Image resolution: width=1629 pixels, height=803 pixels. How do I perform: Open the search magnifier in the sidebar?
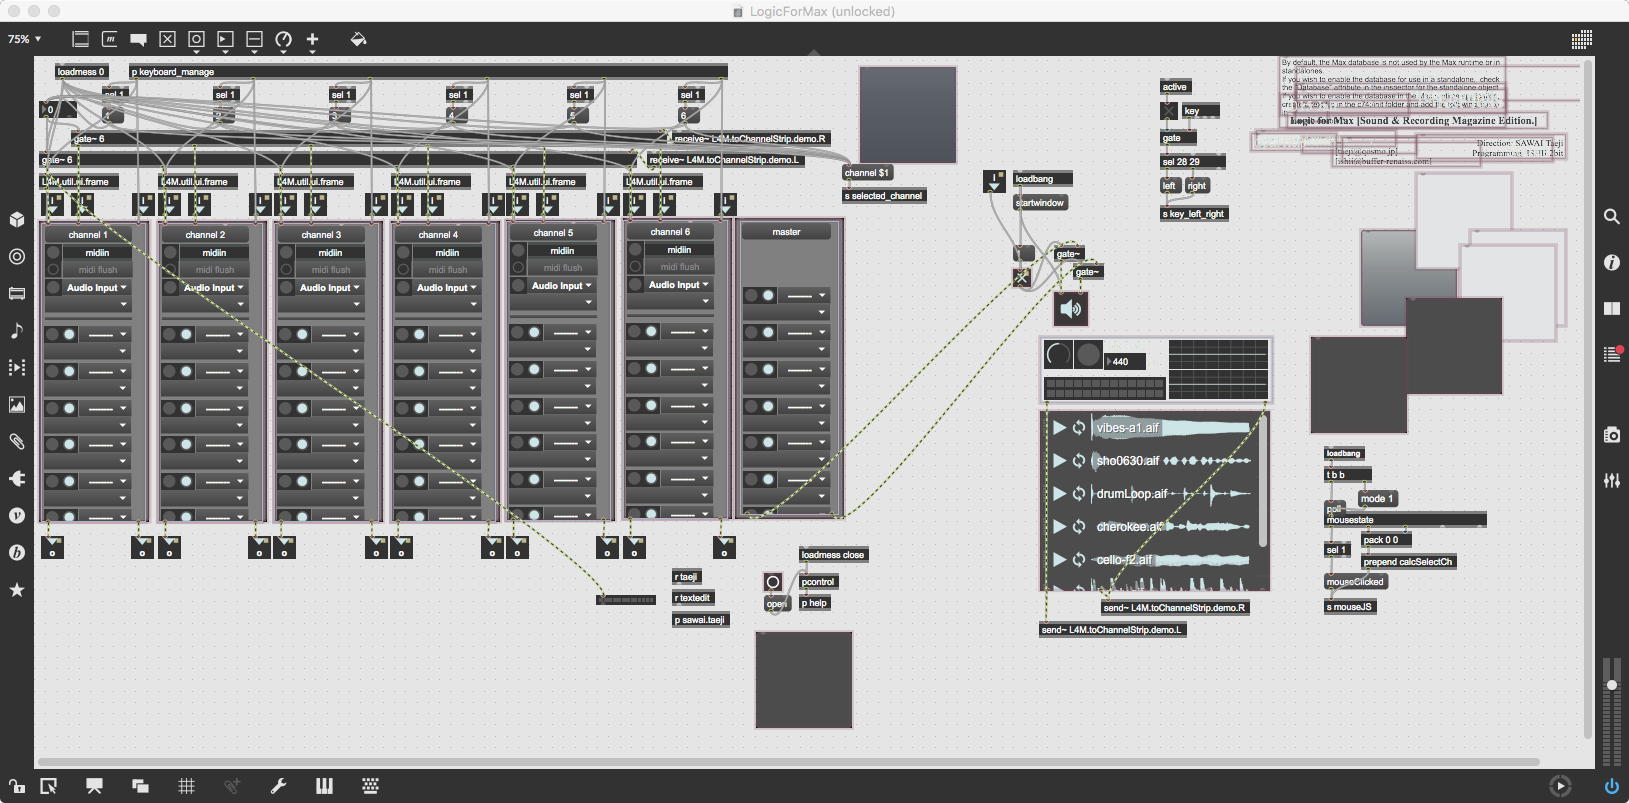click(1611, 217)
